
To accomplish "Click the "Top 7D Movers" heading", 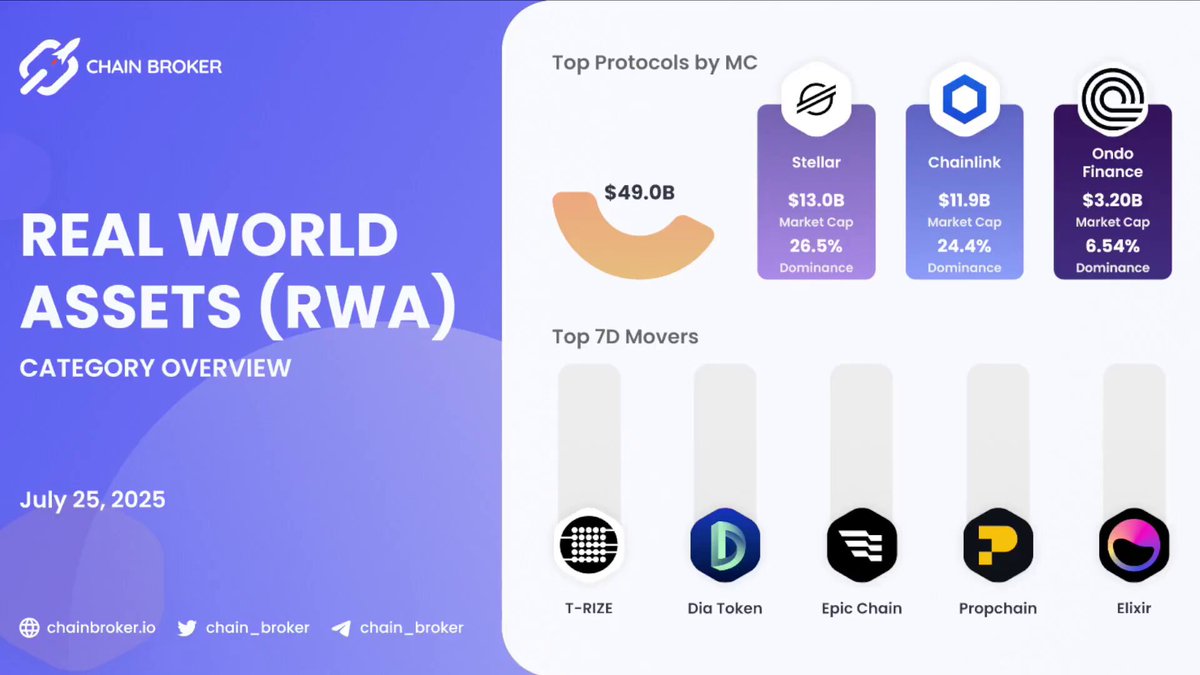I will (625, 337).
